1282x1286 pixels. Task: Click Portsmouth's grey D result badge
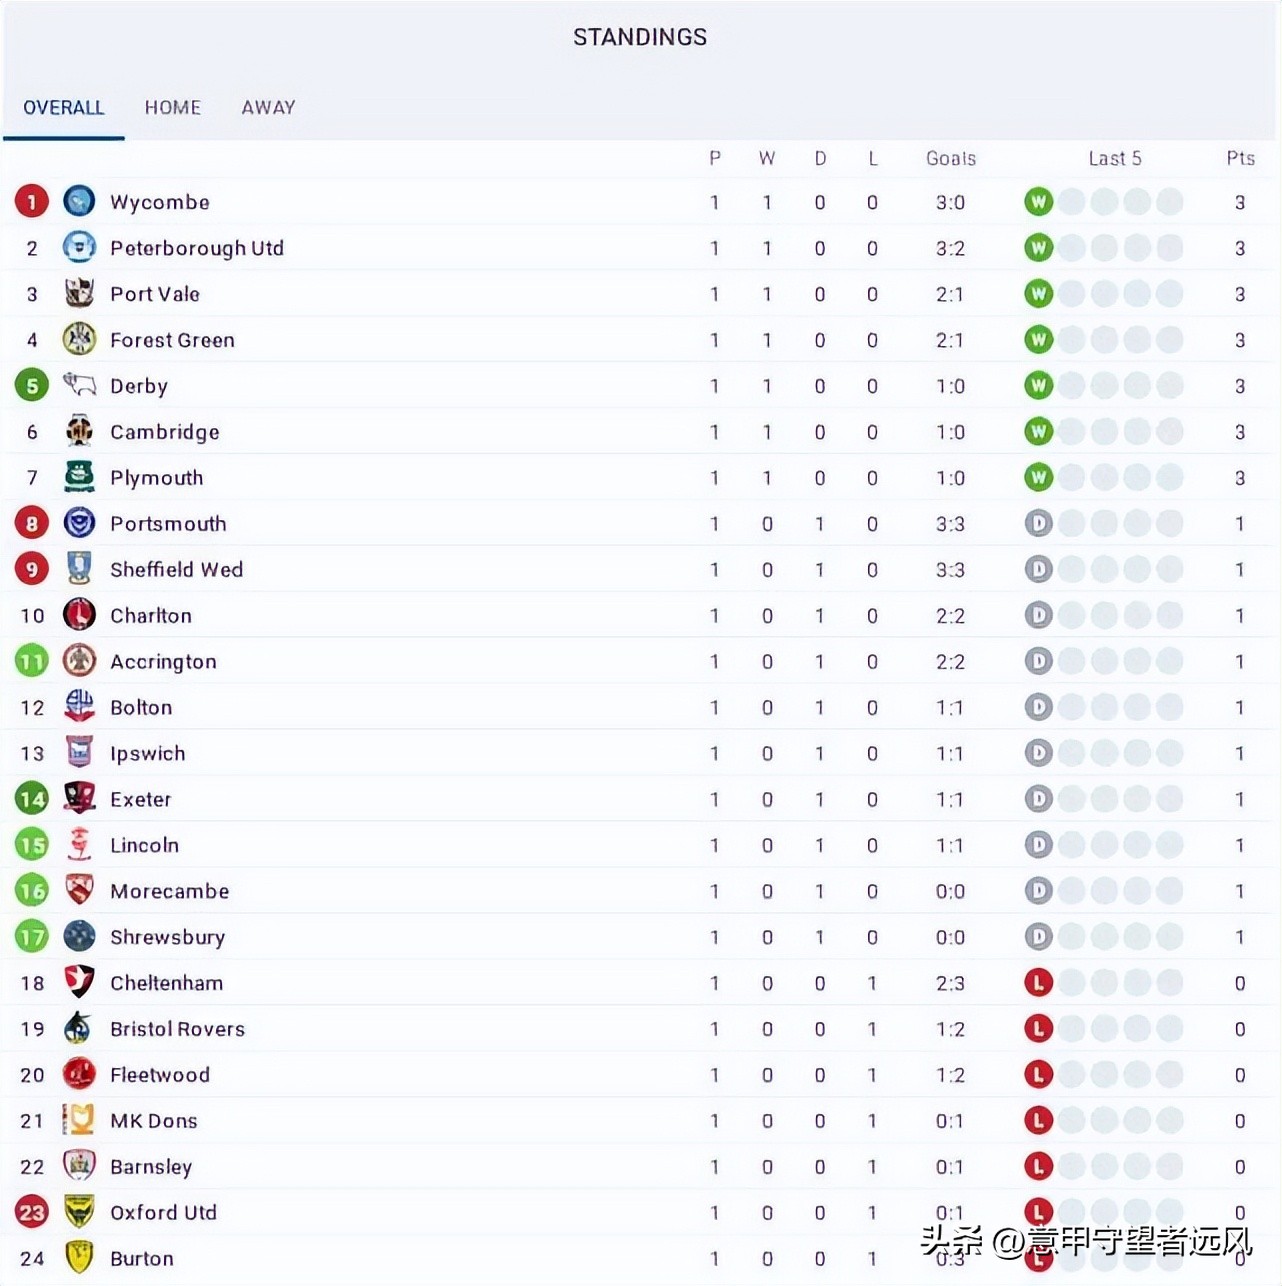[1038, 523]
